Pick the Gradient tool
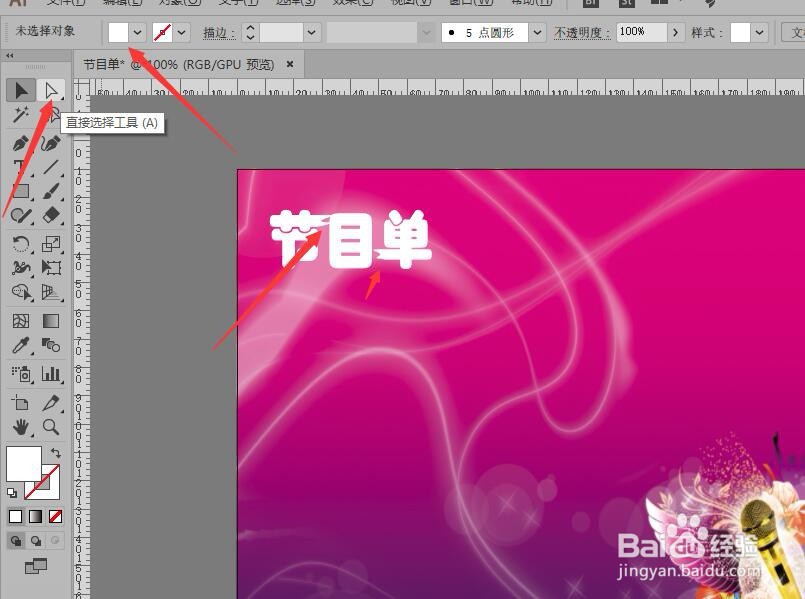805x599 pixels. click(51, 320)
